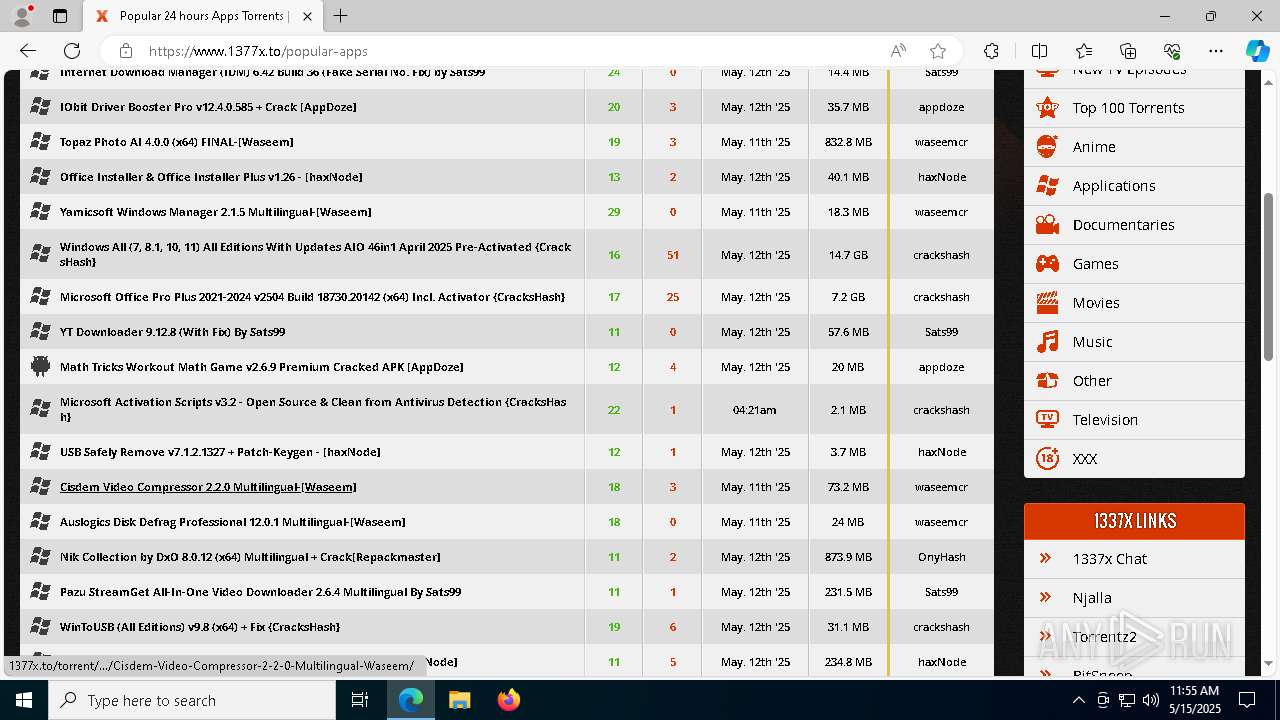Click uploader haxNode in USB Safely Remove row
This screenshot has width=1280, height=720.
click(941, 452)
